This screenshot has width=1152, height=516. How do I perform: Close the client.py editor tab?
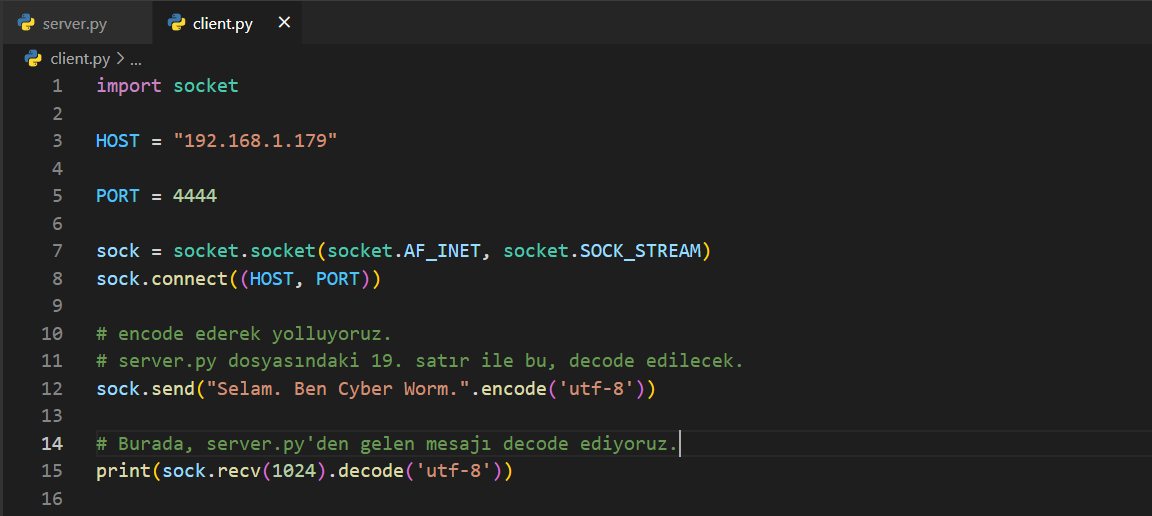click(x=284, y=22)
